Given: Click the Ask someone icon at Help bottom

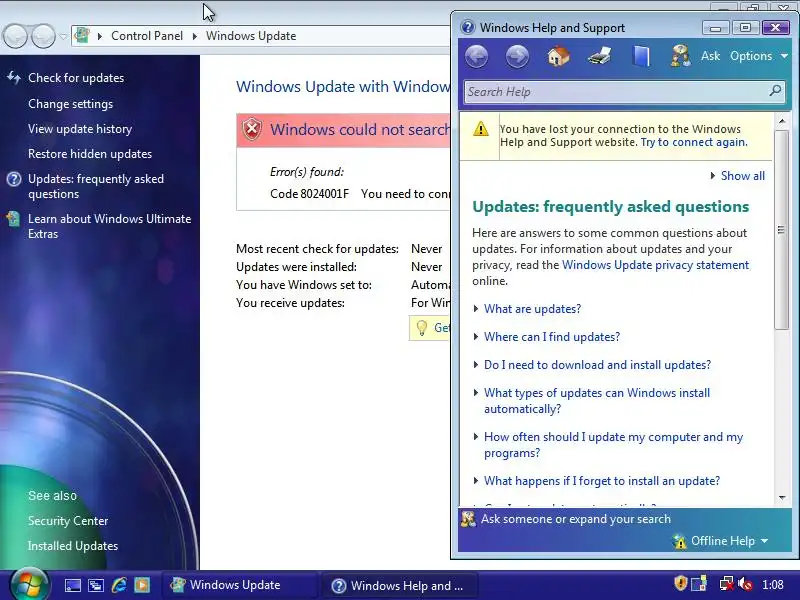Looking at the screenshot, I should 468,519.
